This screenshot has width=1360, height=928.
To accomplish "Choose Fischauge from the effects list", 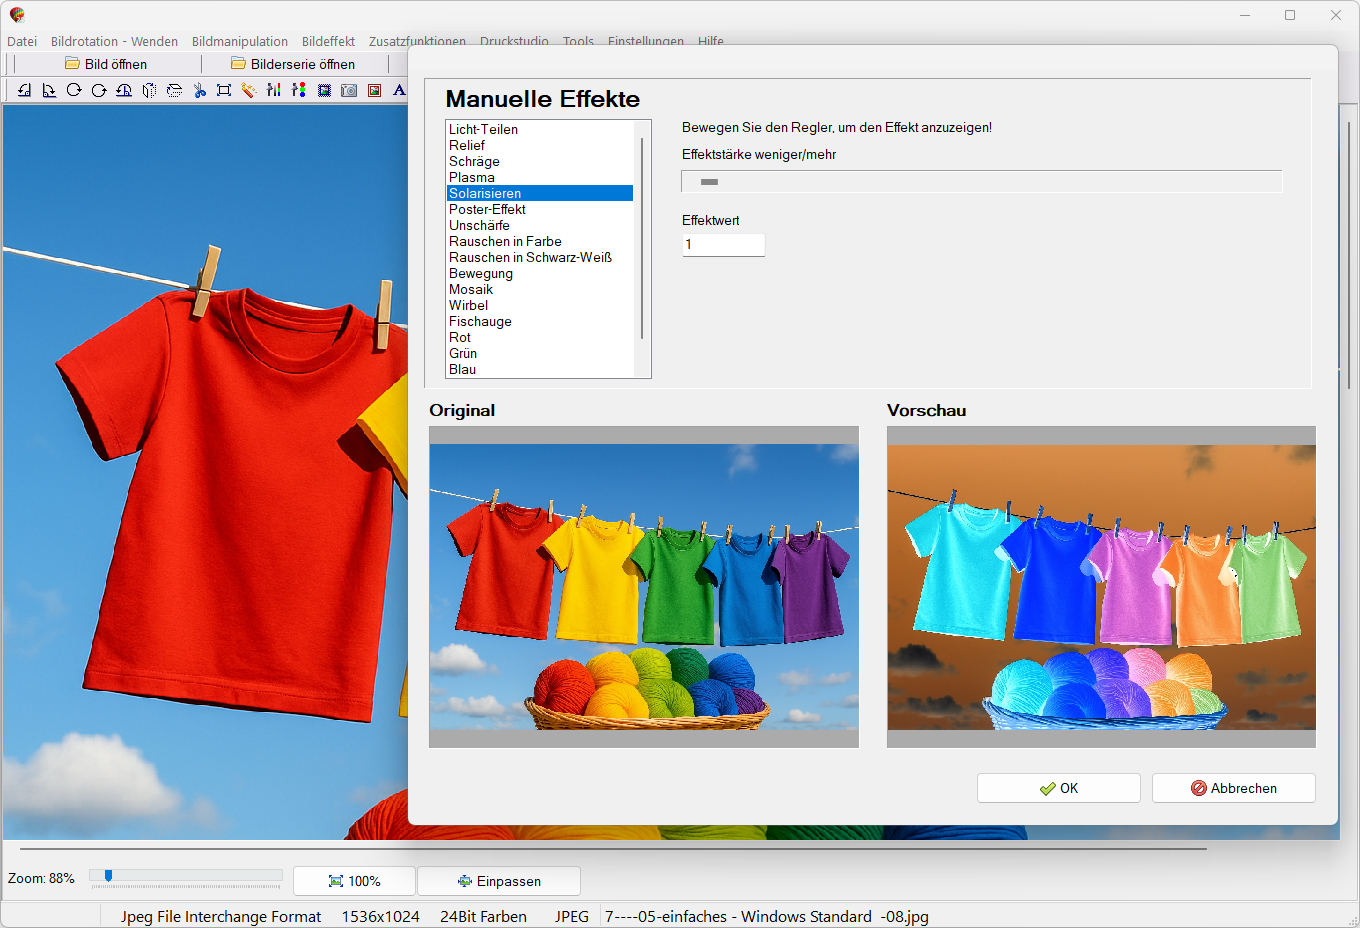I will tap(480, 321).
